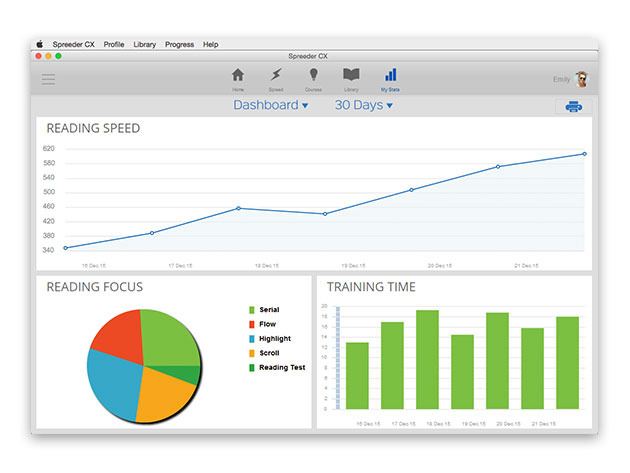The image size is (630, 473).
Task: Click the Highlight legend label
Action: (x=275, y=339)
